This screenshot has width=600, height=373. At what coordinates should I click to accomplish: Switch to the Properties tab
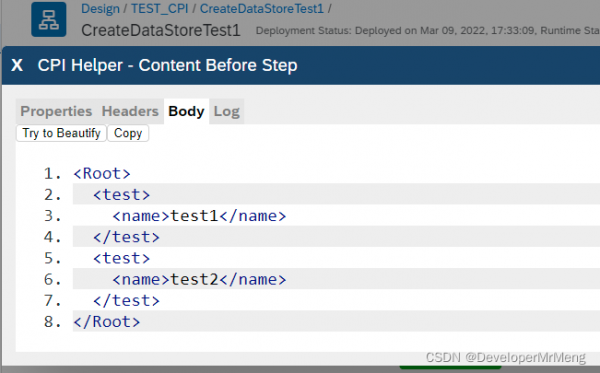click(x=56, y=111)
